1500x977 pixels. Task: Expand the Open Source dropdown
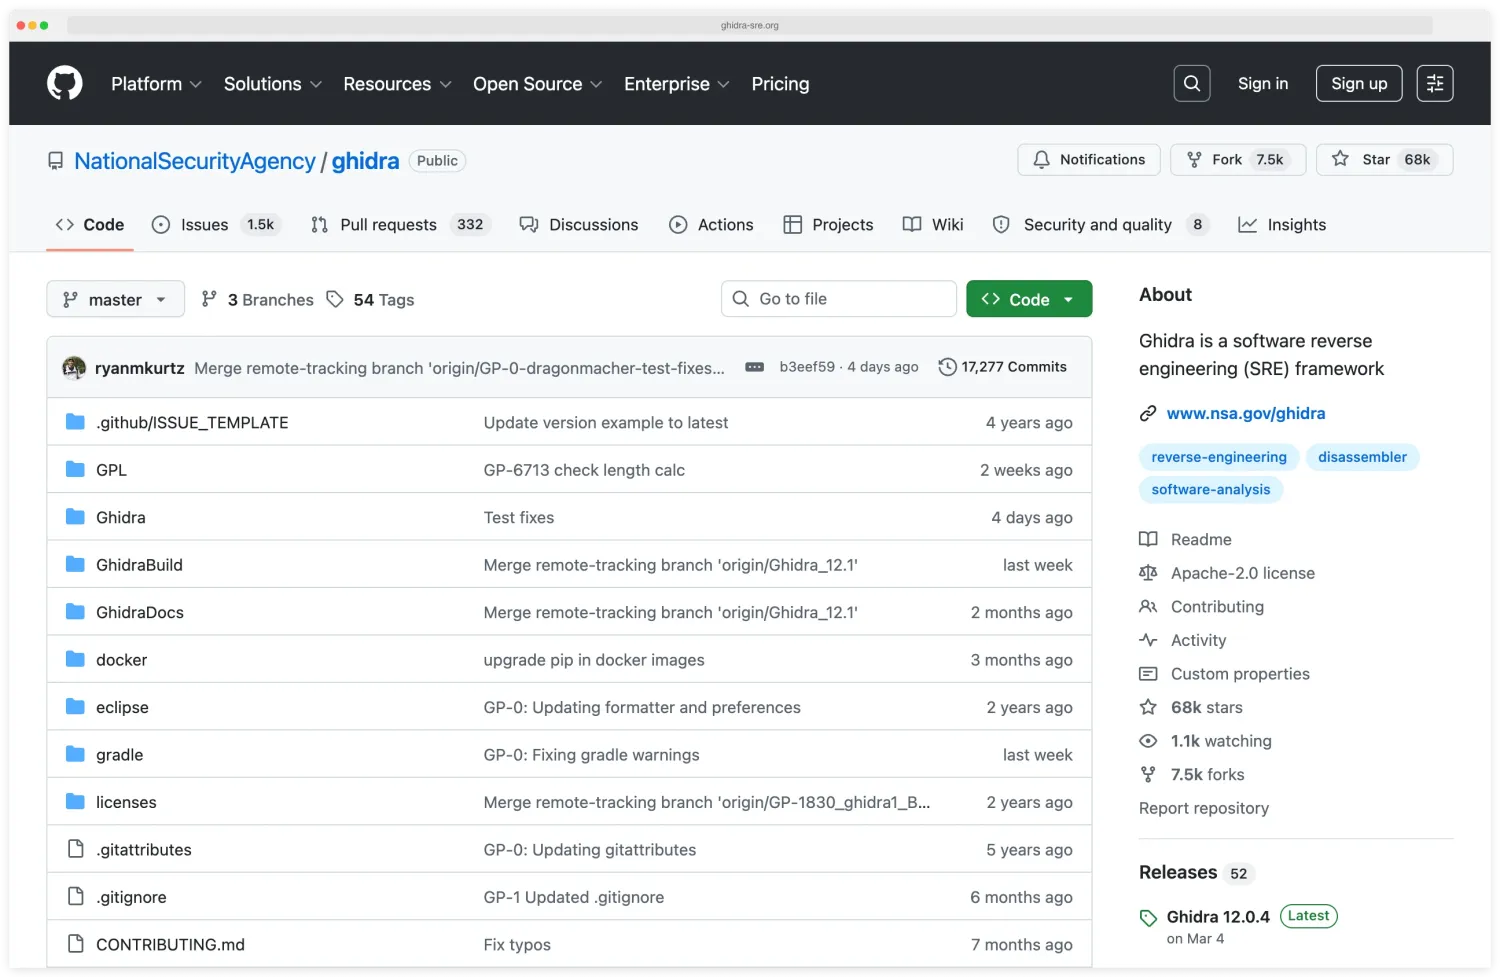[538, 84]
